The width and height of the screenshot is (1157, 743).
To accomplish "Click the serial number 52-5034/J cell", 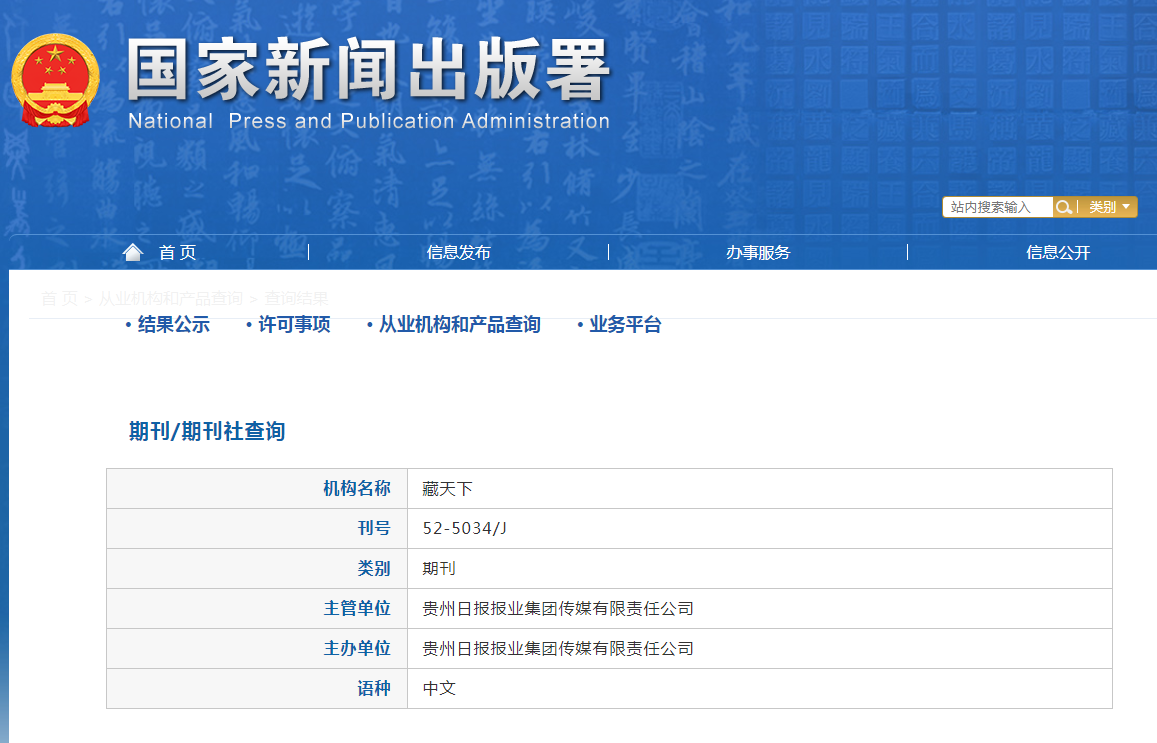I will 465,529.
